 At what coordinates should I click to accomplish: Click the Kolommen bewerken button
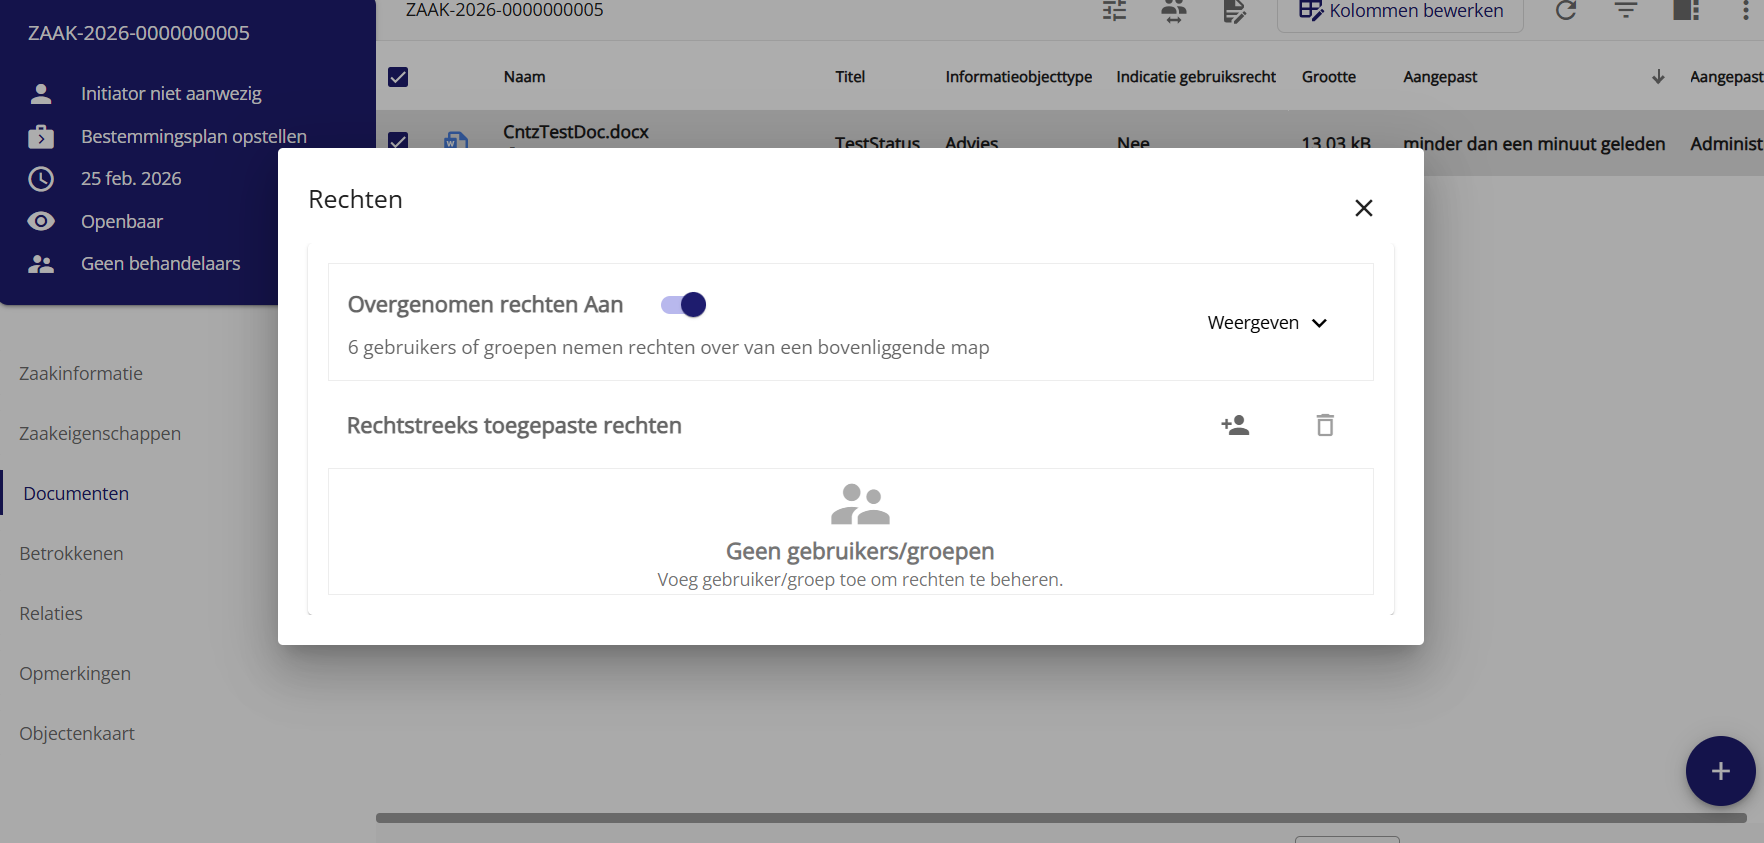click(x=1400, y=11)
